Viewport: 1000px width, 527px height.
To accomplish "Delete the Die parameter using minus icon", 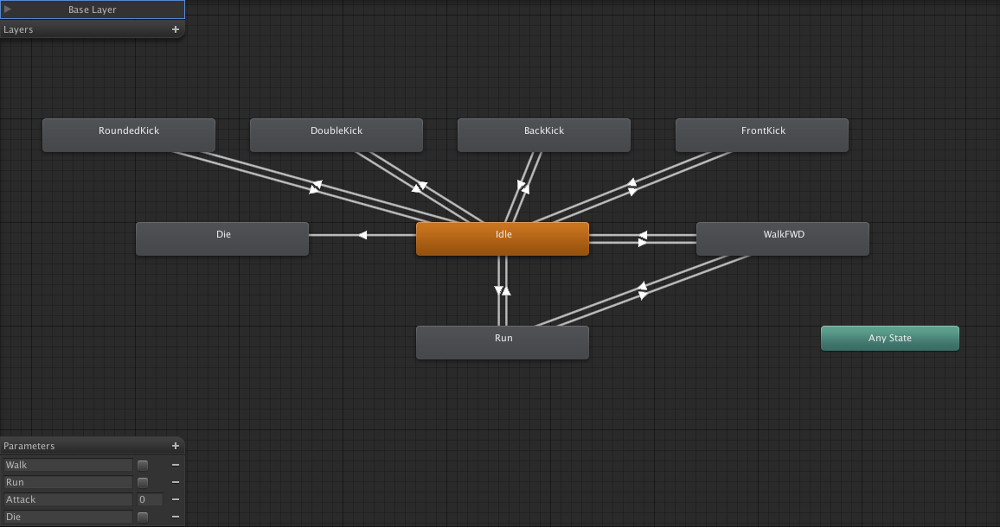I will tap(175, 517).
